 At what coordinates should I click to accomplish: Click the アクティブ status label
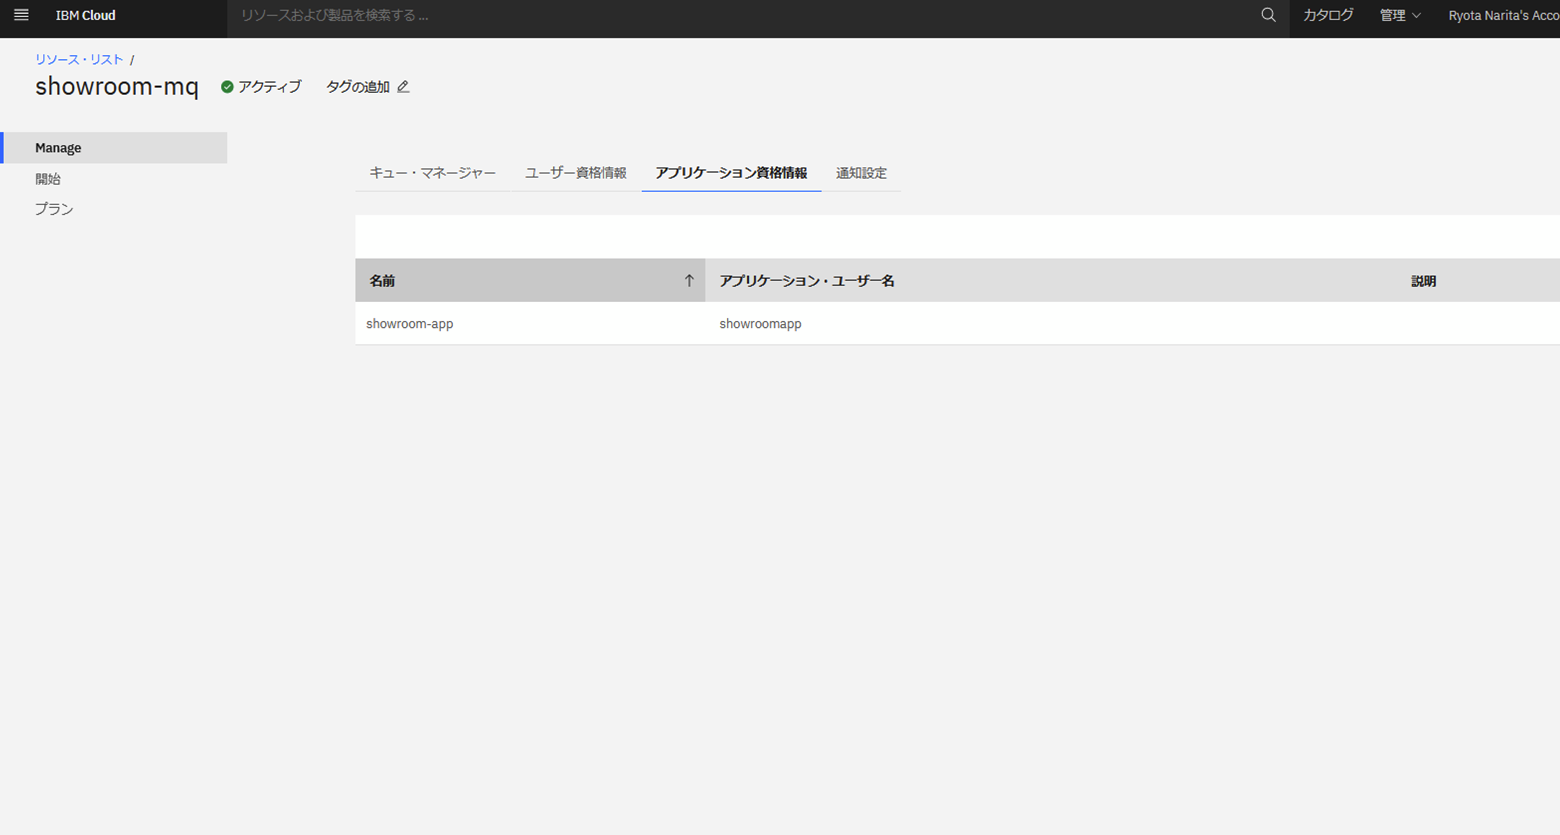[x=269, y=87]
